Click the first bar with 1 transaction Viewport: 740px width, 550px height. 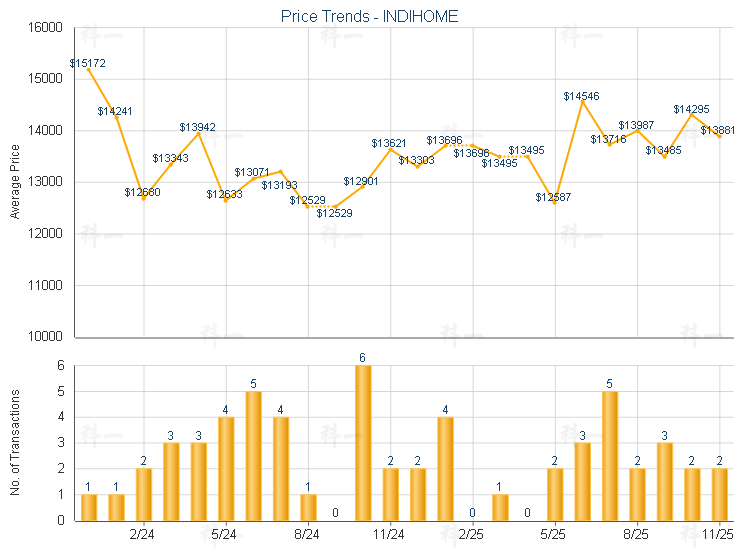[x=89, y=507]
